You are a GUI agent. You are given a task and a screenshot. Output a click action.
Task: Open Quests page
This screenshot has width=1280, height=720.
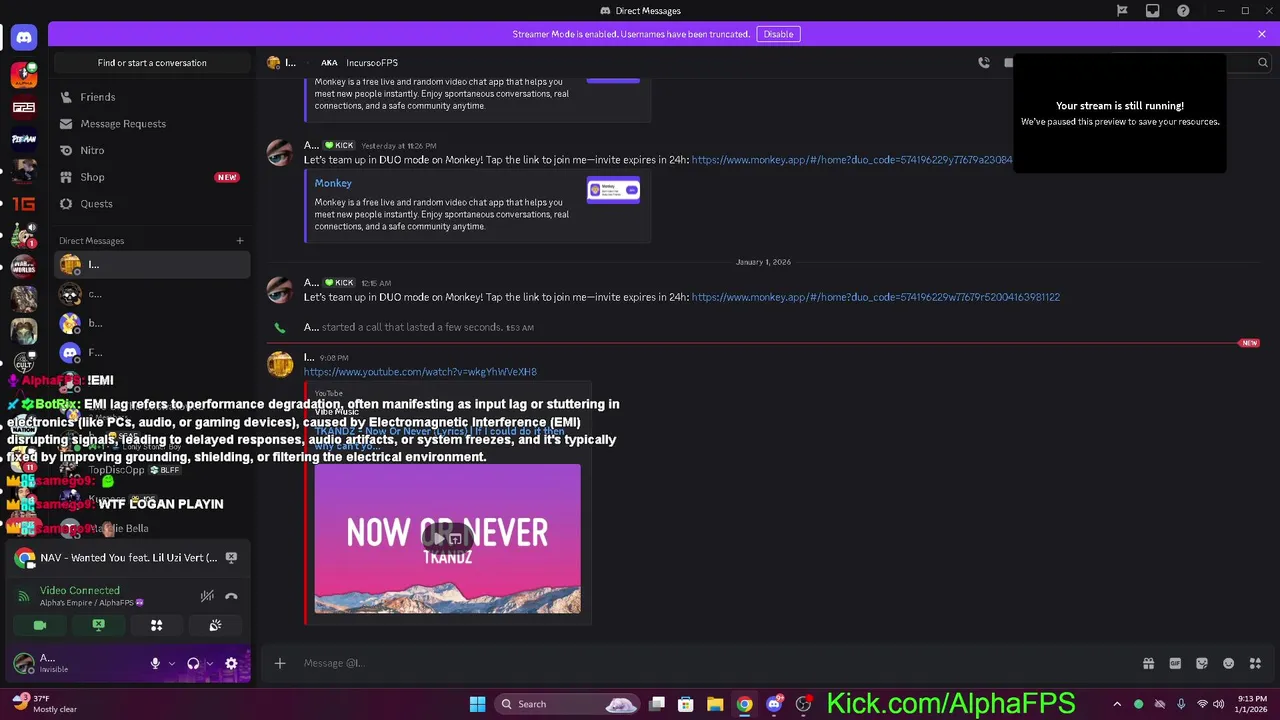pos(152,204)
